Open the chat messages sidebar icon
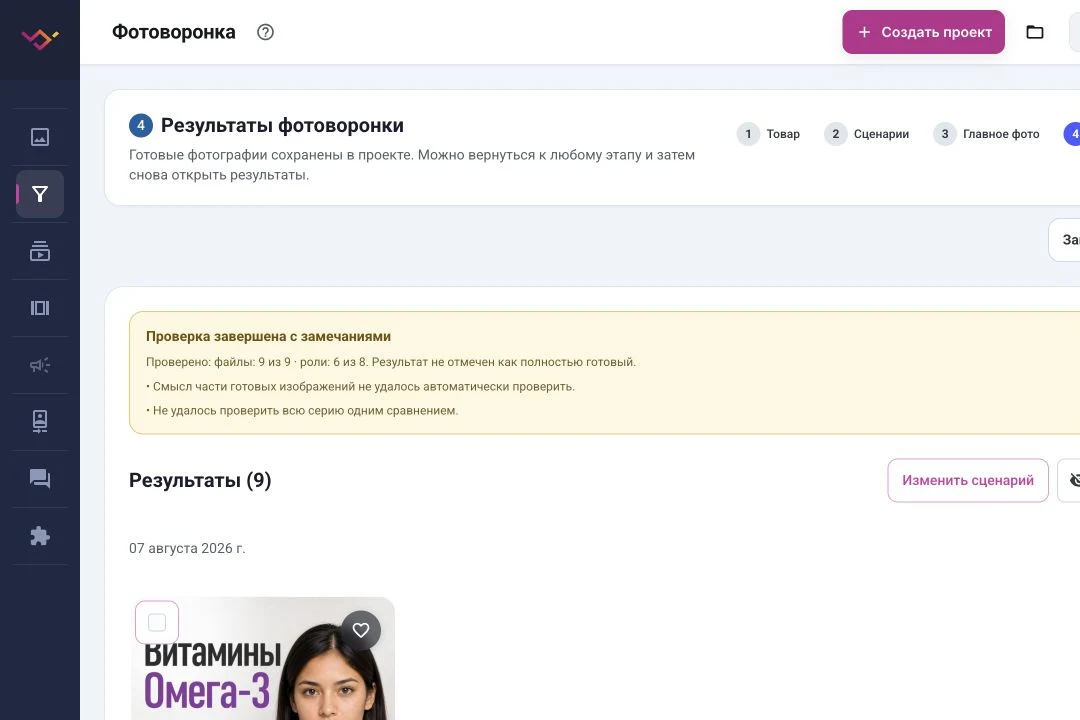1080x720 pixels. [x=40, y=479]
